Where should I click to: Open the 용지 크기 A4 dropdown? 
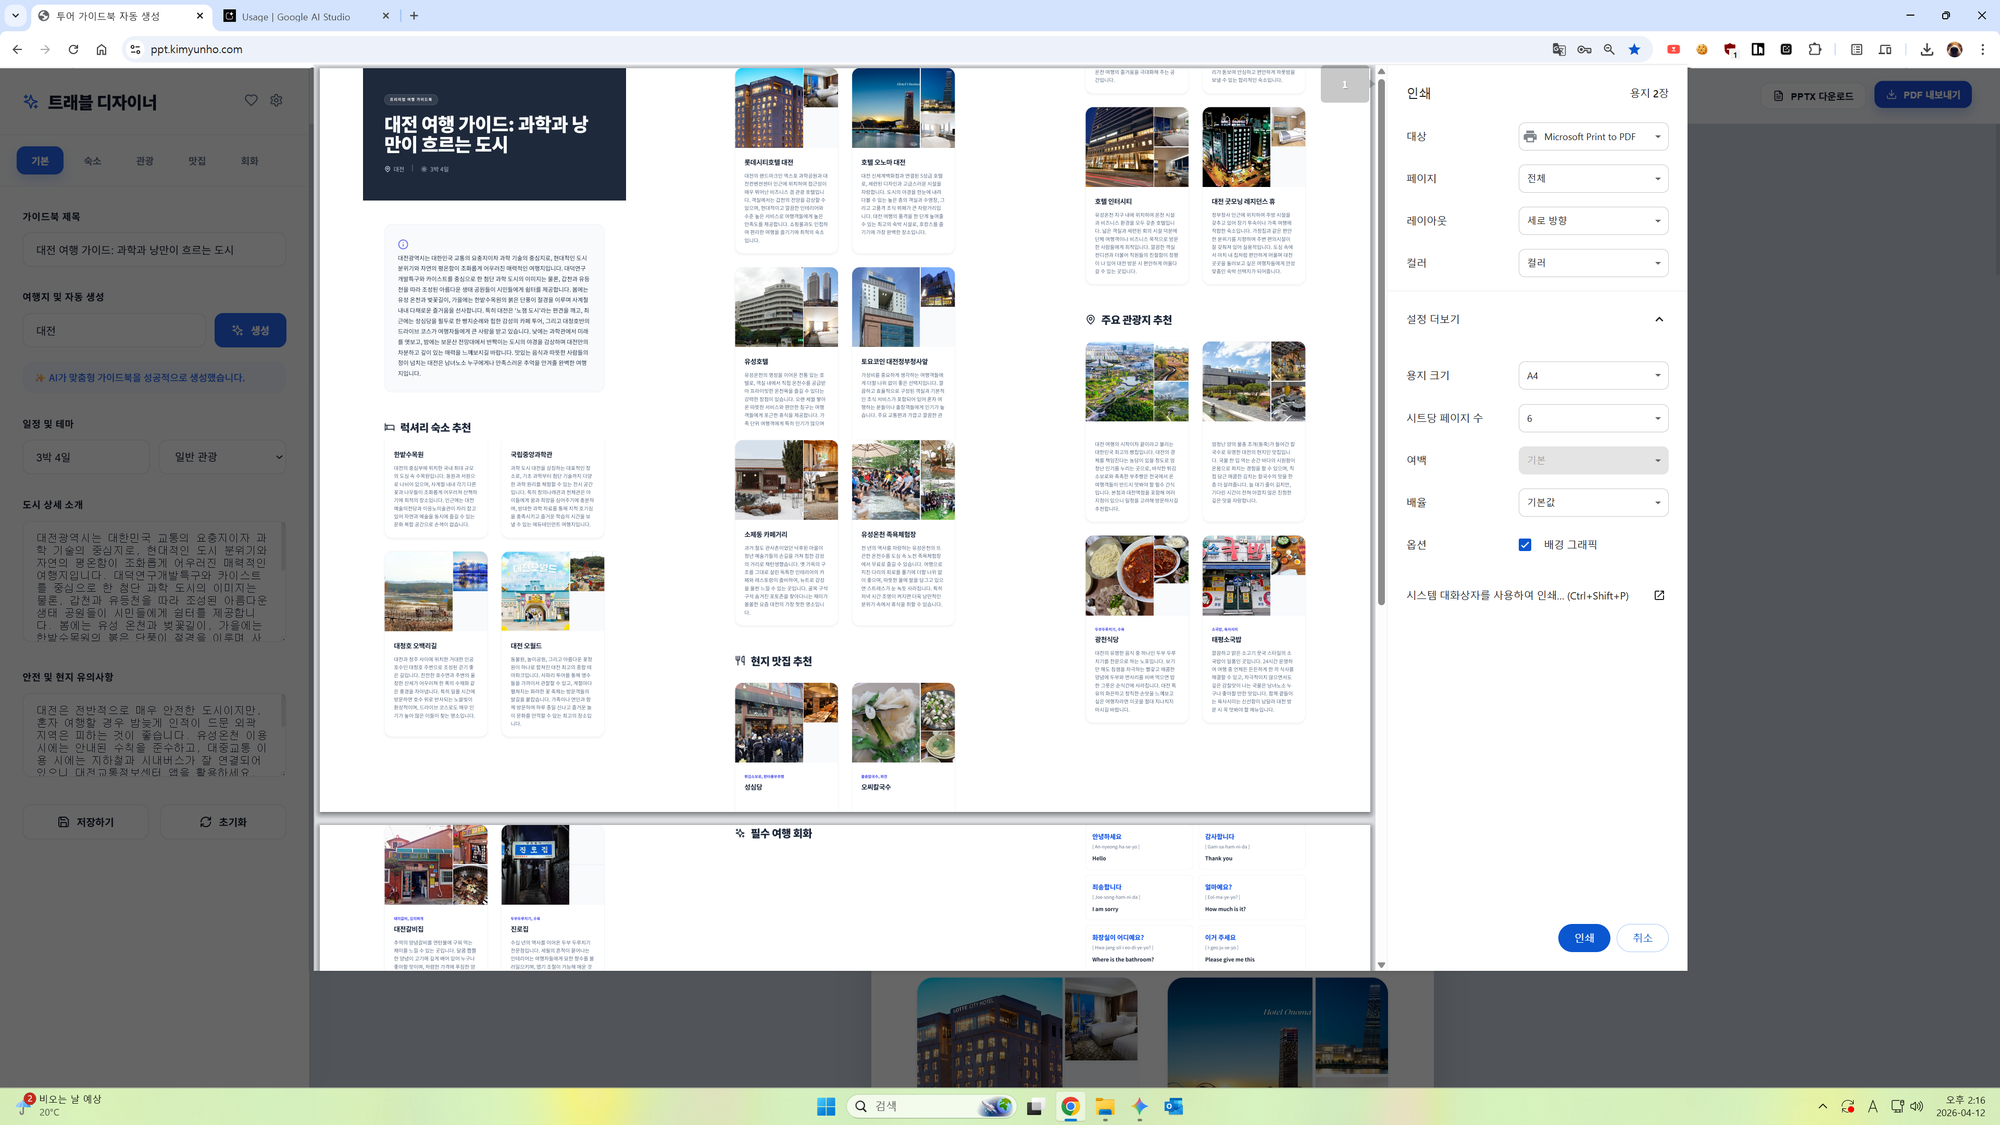pos(1592,376)
